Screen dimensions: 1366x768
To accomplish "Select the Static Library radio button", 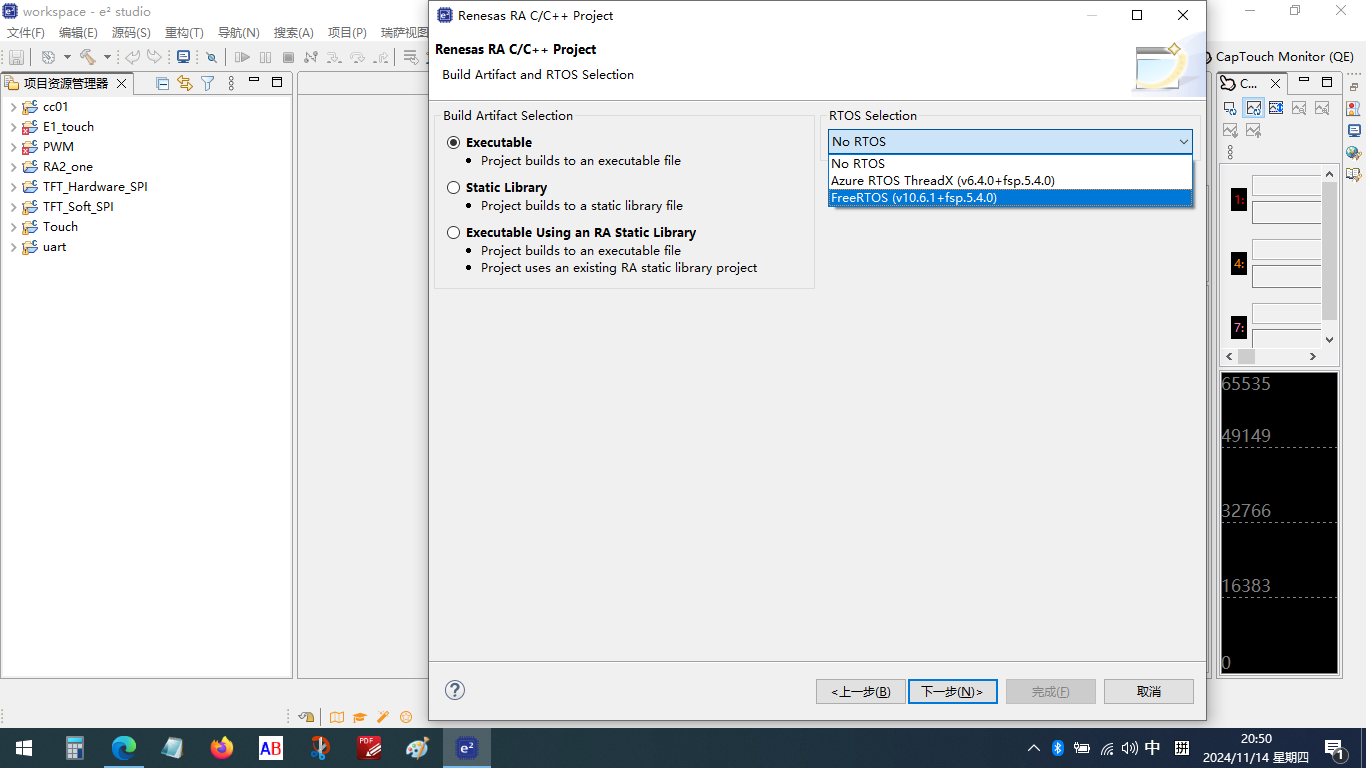I will point(454,188).
